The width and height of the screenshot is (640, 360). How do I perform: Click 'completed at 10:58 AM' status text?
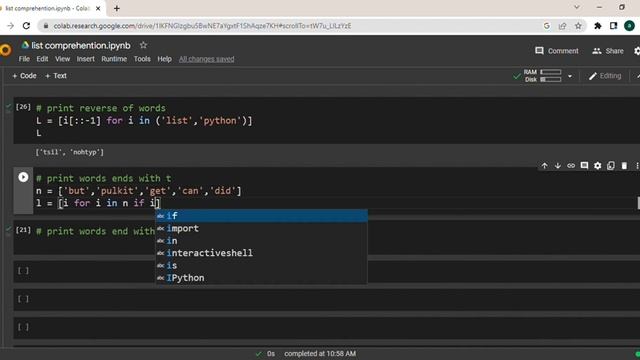[320, 354]
